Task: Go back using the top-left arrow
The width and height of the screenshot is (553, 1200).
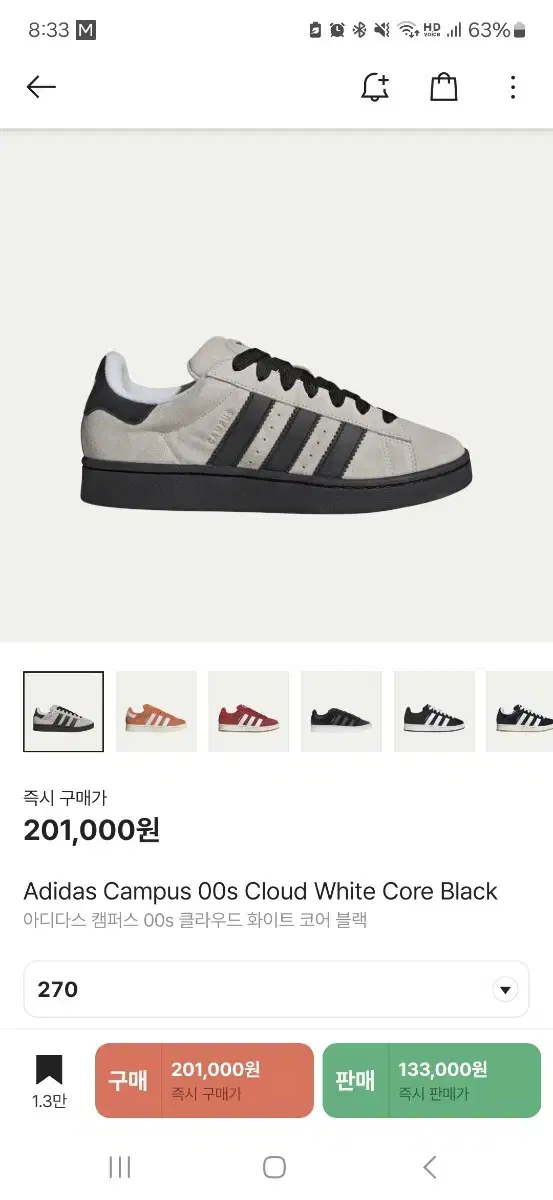Action: (x=41, y=87)
